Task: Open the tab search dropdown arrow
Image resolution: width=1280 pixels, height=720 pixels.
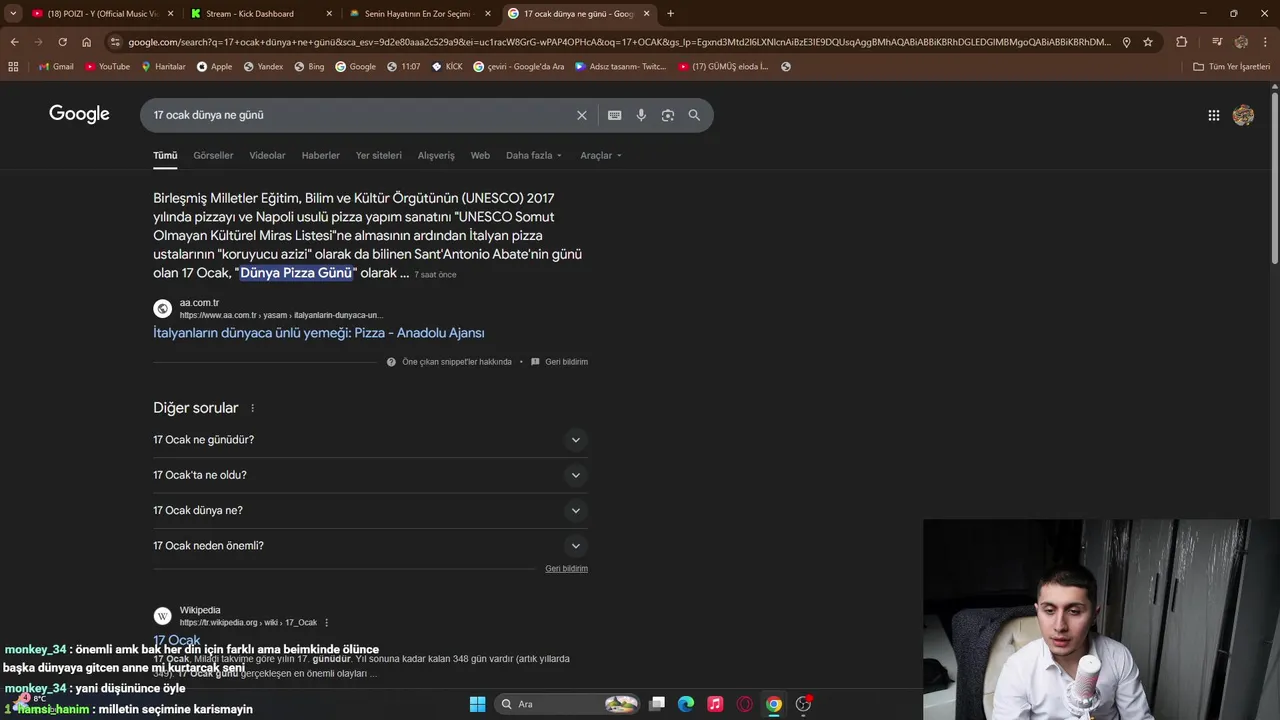Action: point(13,13)
